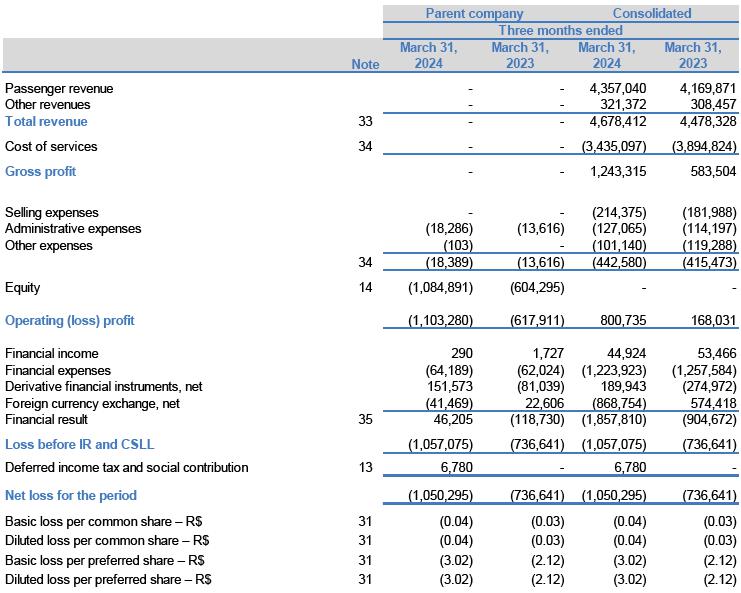Click the Note column header
The height and width of the screenshot is (593, 741).
click(x=365, y=64)
